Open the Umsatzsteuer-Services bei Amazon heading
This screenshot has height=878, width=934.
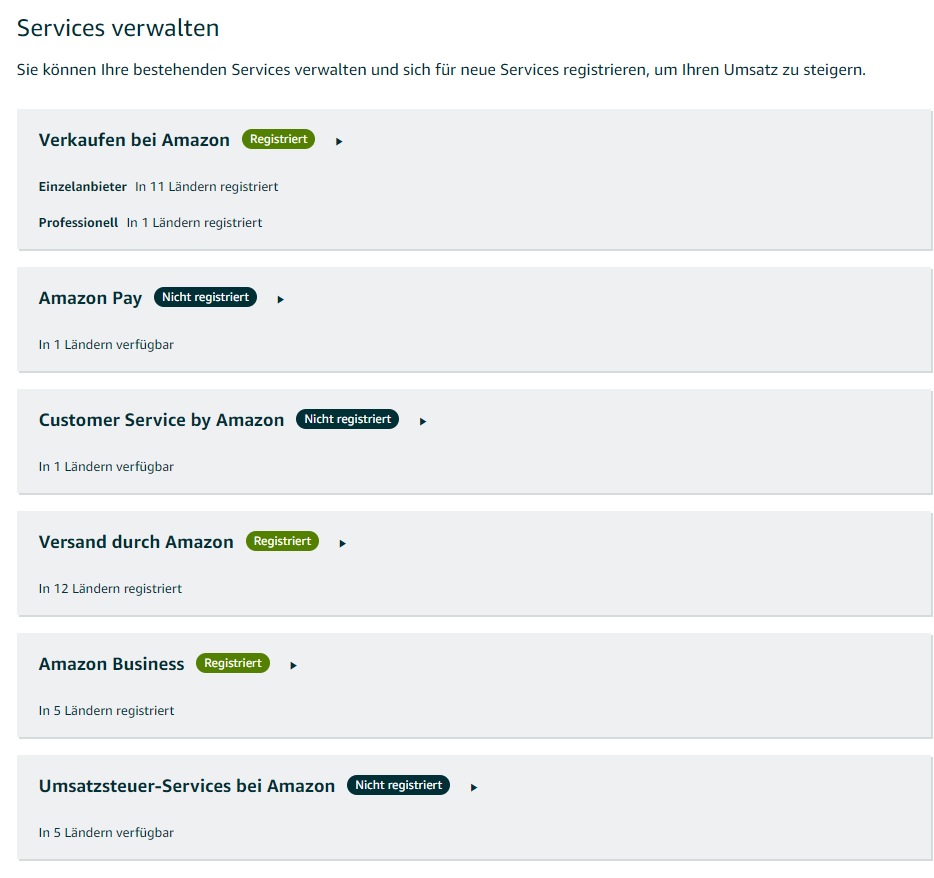187,786
